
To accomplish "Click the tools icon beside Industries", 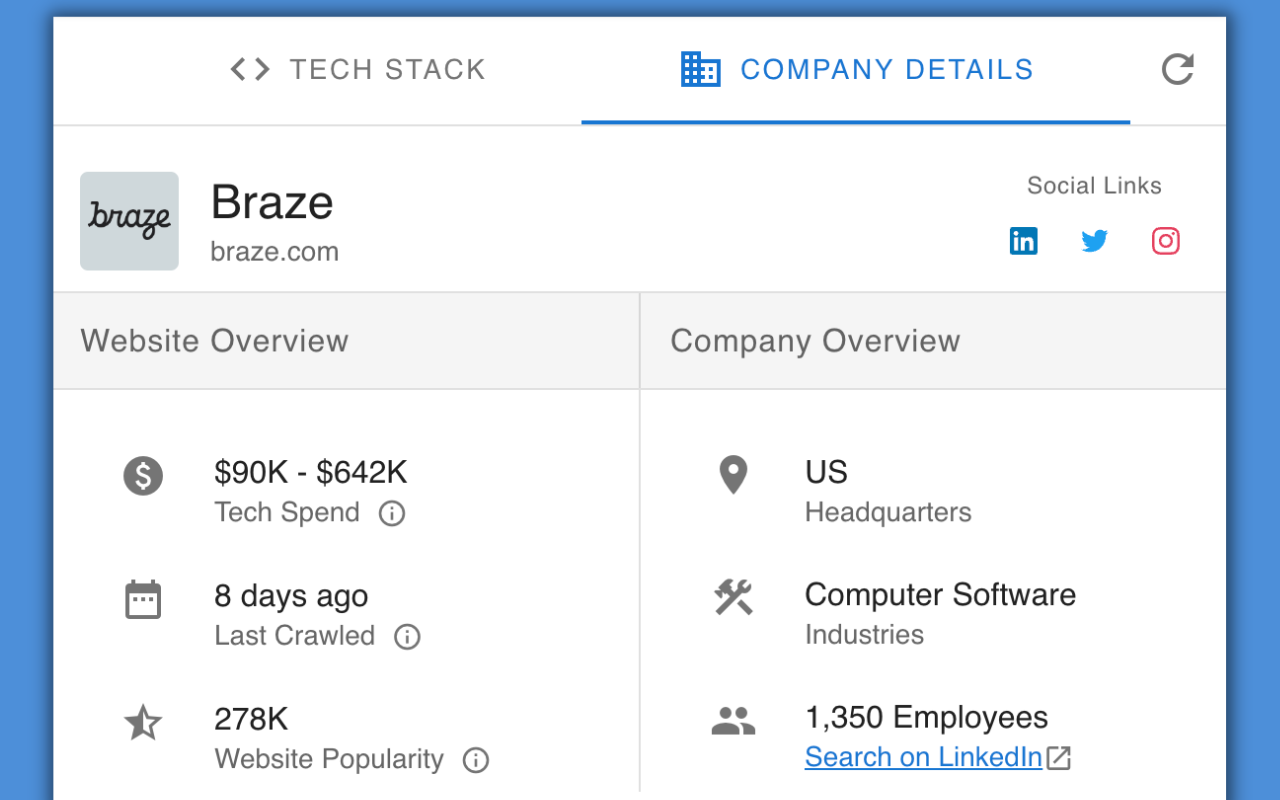I will (x=733, y=597).
